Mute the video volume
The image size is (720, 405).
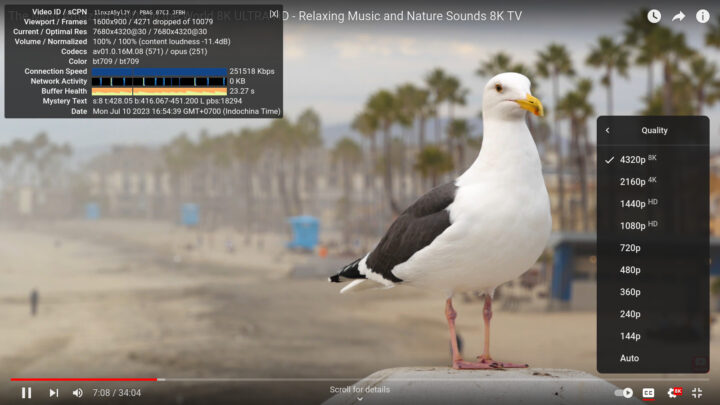click(x=78, y=393)
